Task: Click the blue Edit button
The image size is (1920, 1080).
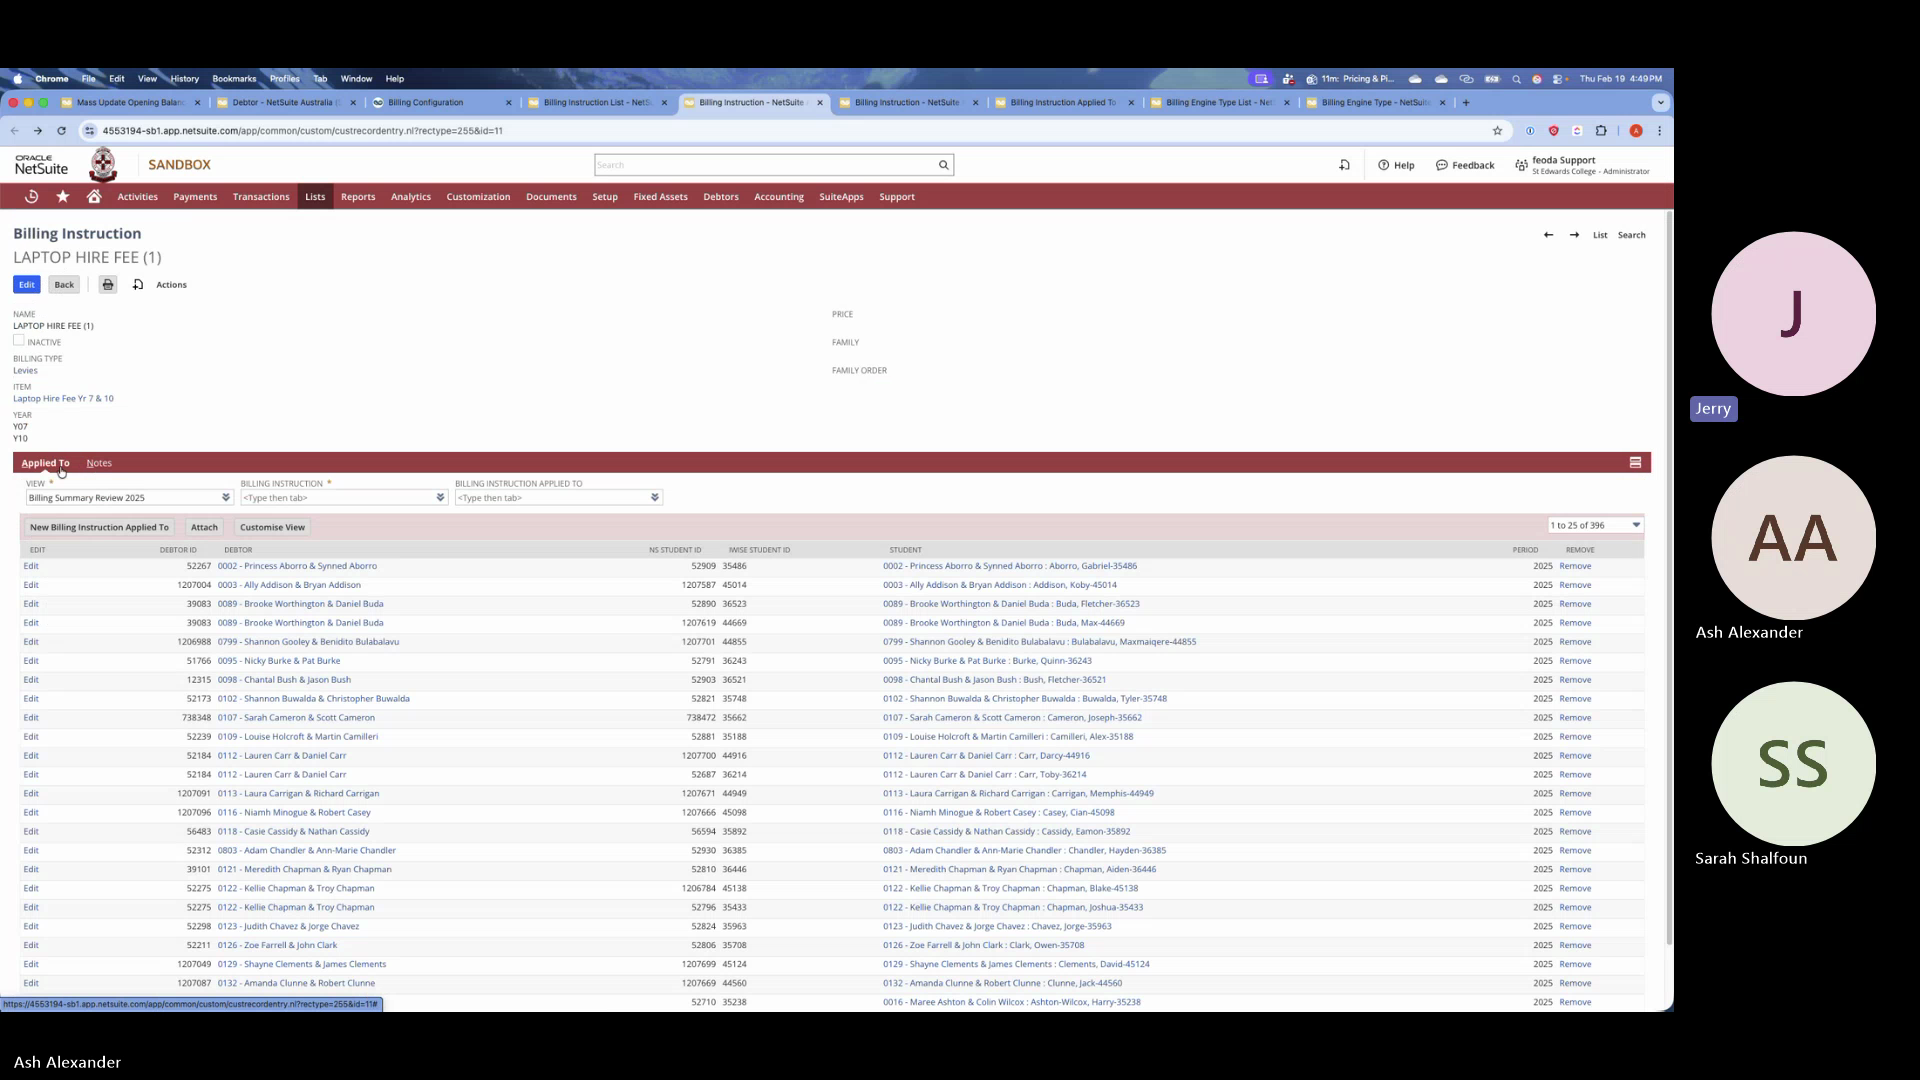Action: (x=27, y=285)
